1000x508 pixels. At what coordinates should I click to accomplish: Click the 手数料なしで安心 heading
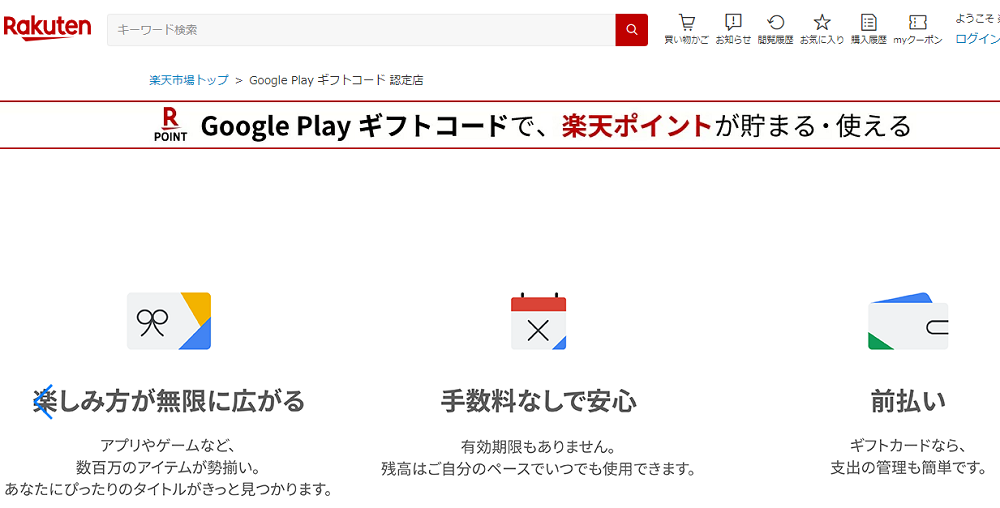[538, 402]
